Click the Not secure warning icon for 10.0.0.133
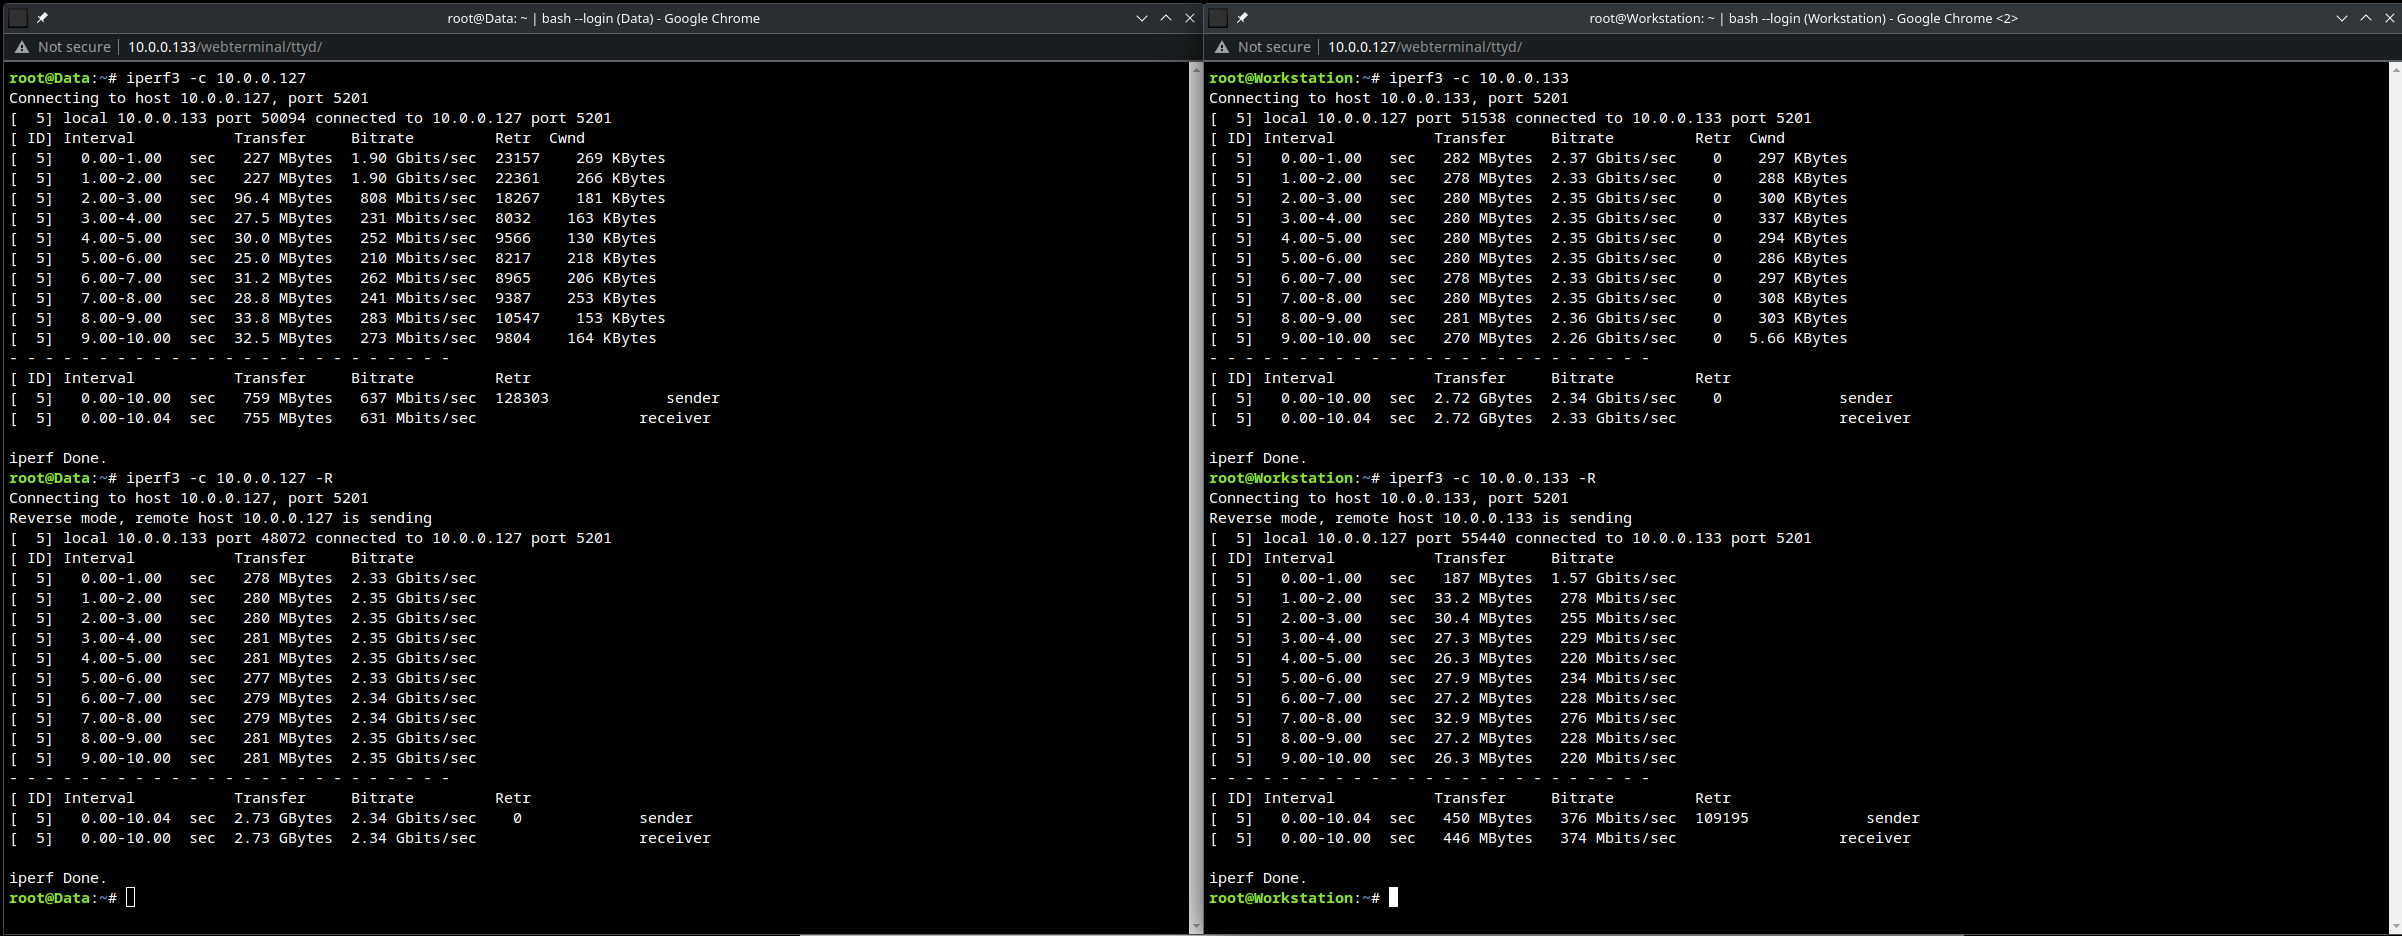This screenshot has height=936, width=2402. coord(22,47)
